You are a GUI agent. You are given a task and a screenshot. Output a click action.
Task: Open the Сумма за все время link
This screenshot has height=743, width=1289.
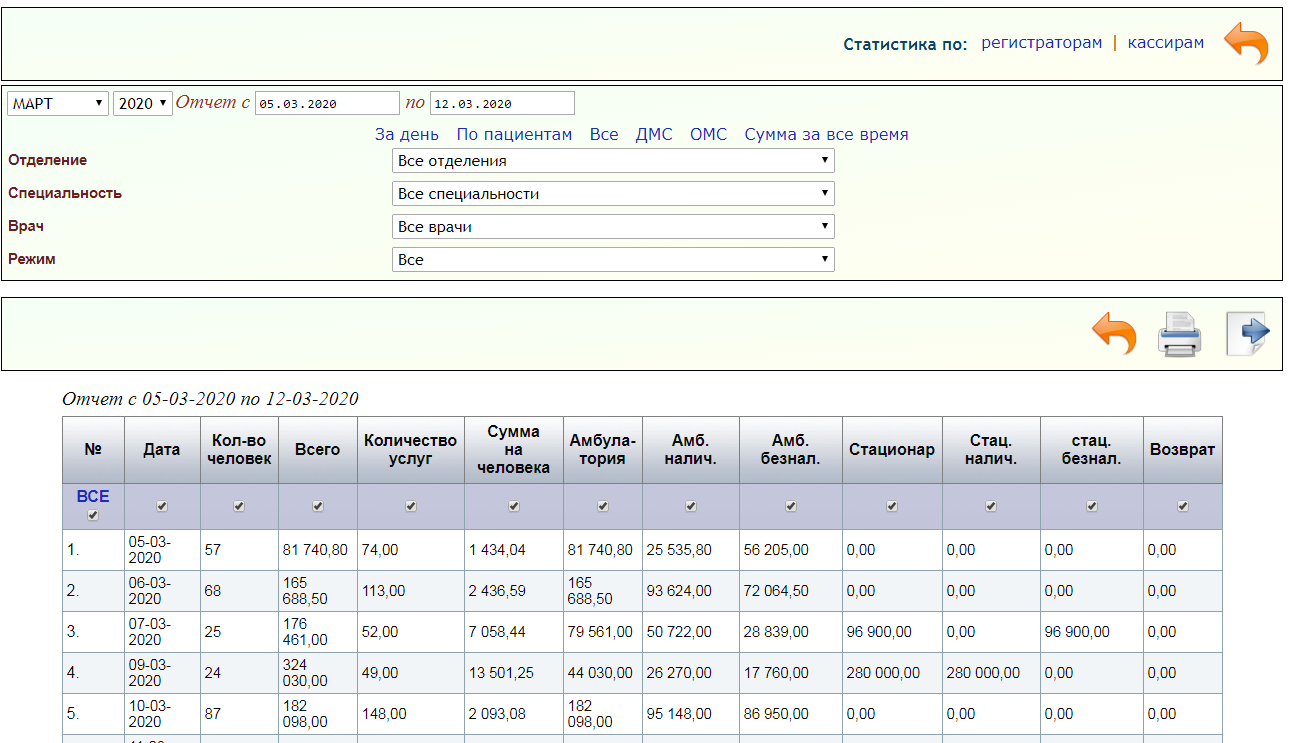[x=826, y=135]
